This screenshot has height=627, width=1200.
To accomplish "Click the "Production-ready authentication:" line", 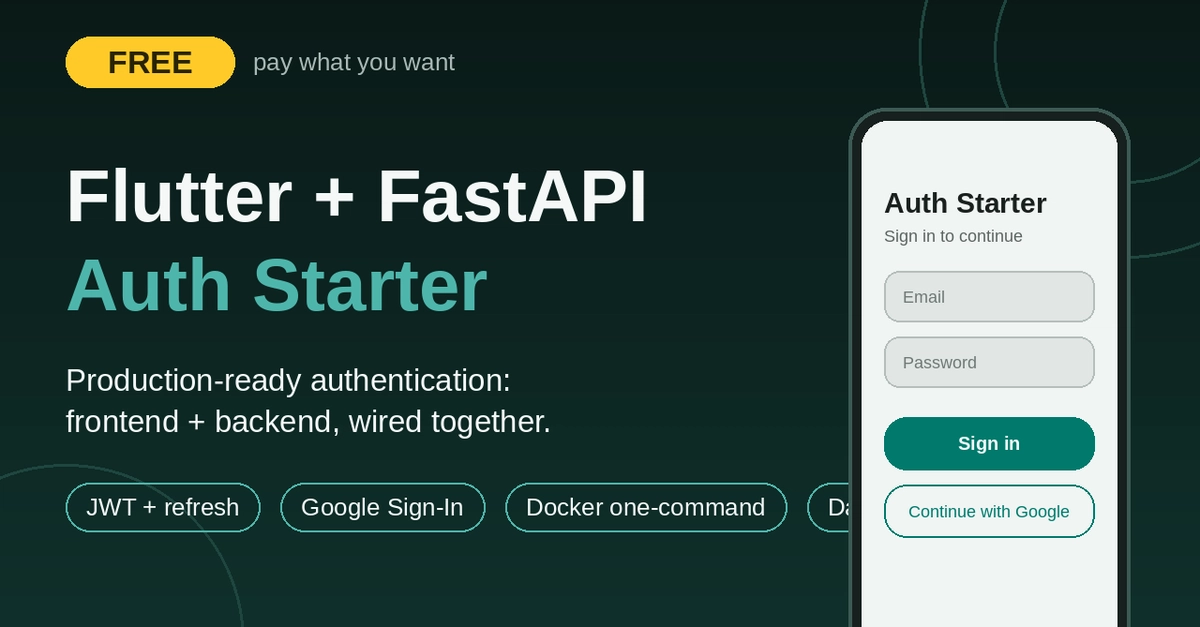I will pos(288,381).
